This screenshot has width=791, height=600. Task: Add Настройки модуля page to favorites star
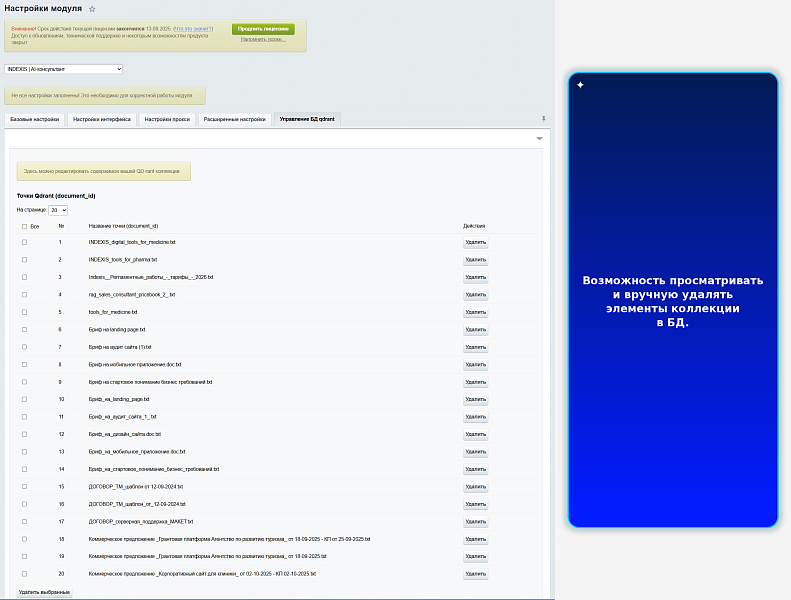point(92,9)
